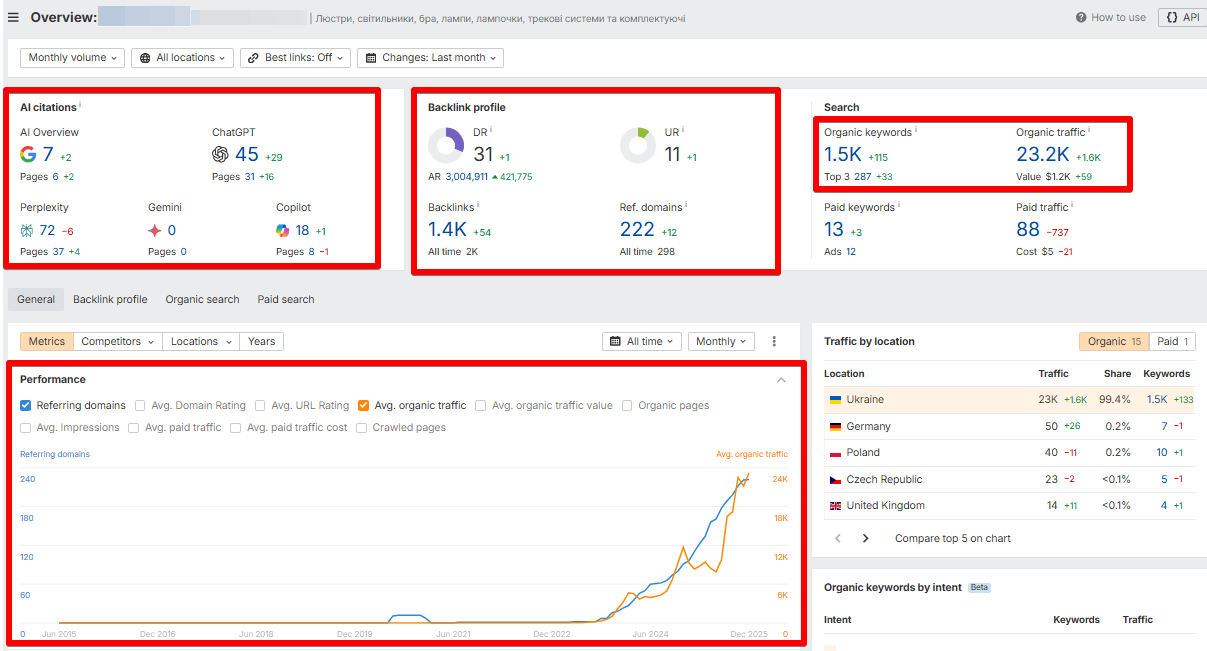Click the next arrow under location table
1207x651 pixels.
pos(866,538)
